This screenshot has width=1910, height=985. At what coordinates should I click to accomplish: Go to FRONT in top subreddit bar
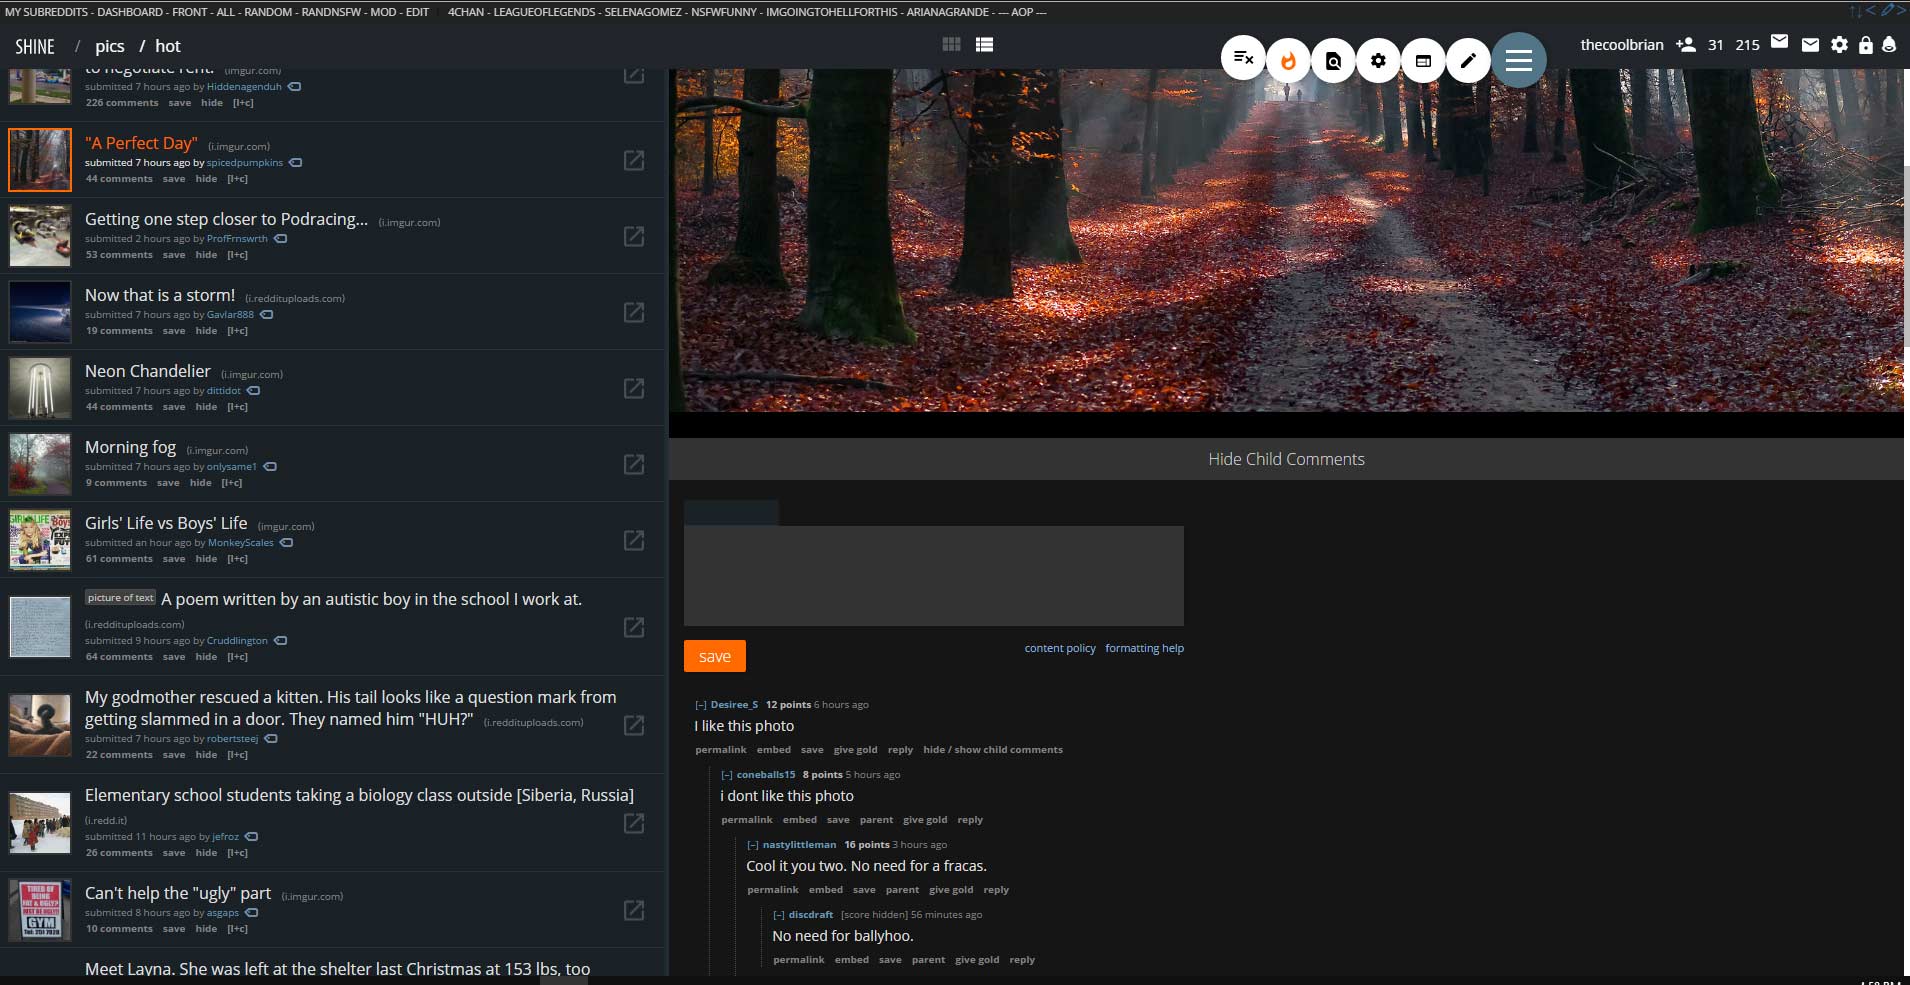coord(189,12)
